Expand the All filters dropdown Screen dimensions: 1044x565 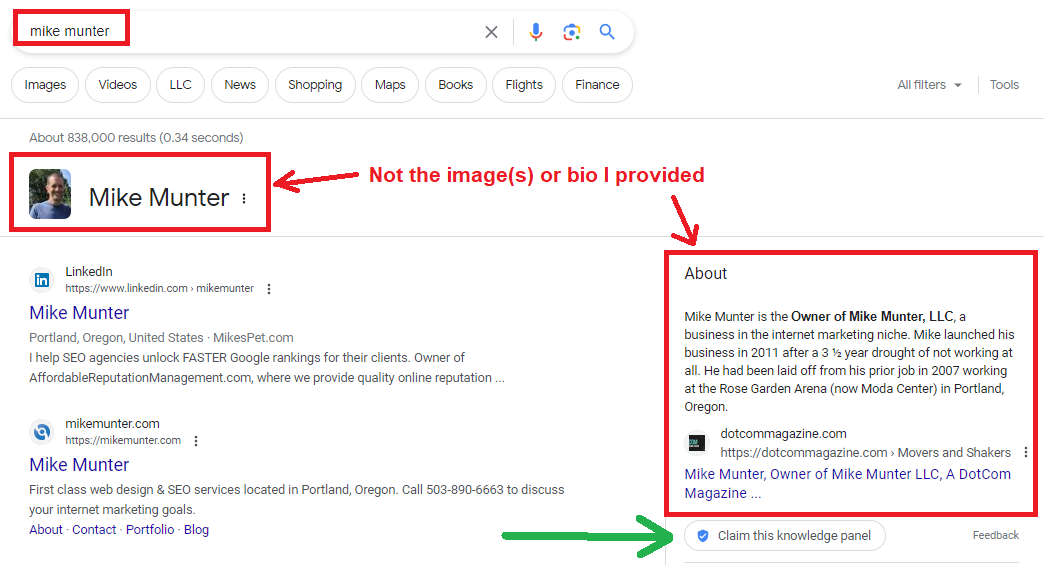tap(929, 85)
